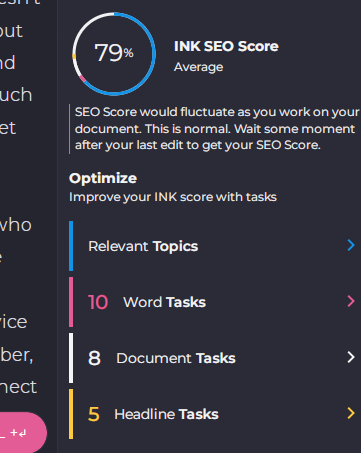Open the Headline Tasks row label
Image resolution: width=361 pixels, height=453 pixels.
(x=166, y=414)
